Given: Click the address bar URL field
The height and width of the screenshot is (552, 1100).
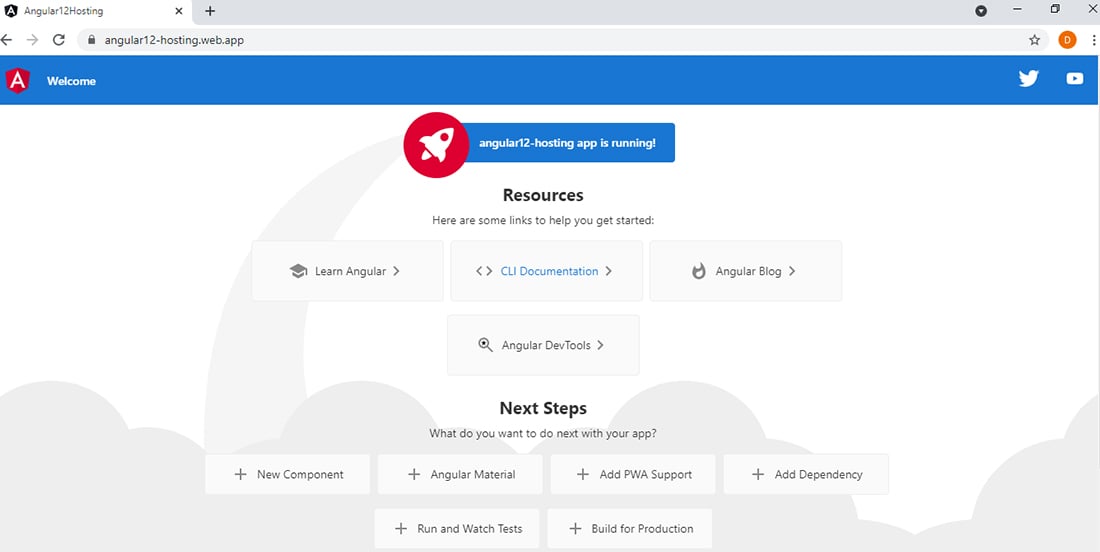Looking at the screenshot, I should [x=561, y=40].
